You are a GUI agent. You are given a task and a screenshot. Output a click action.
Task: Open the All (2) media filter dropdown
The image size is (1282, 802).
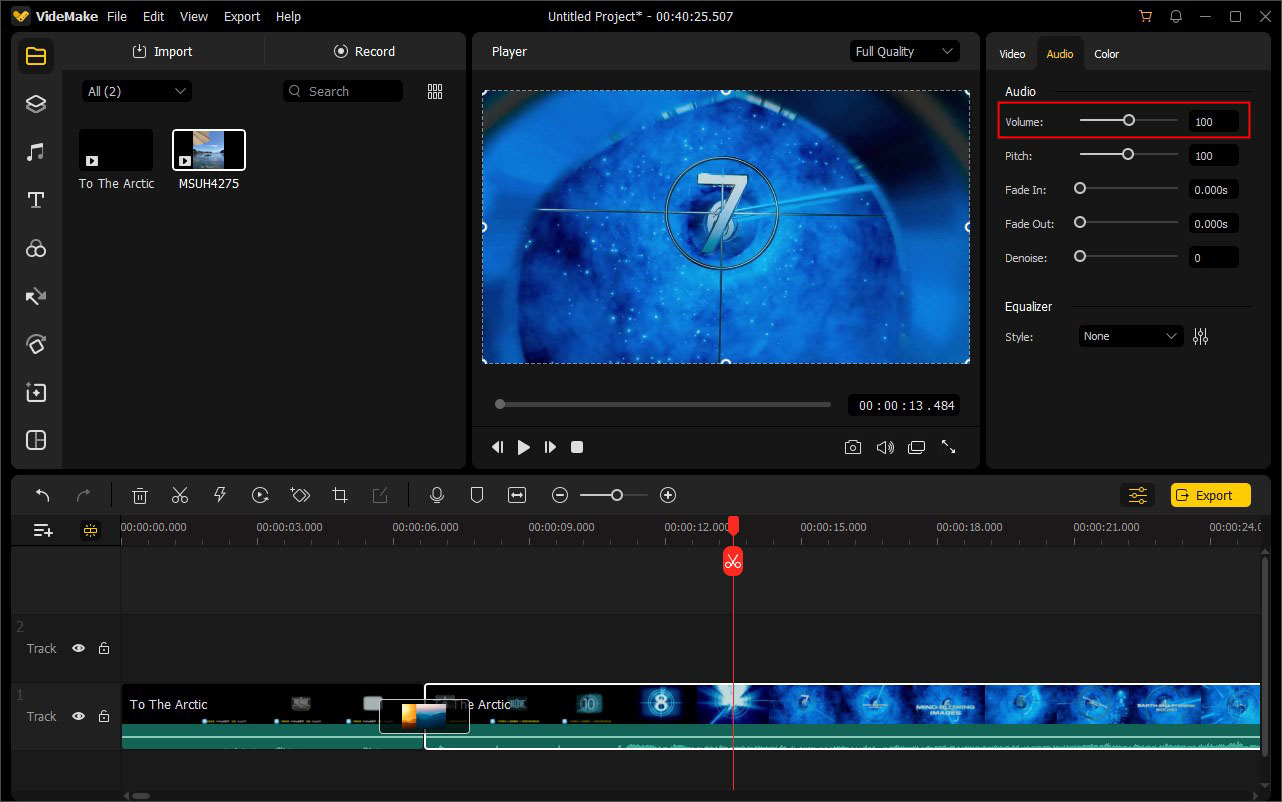[137, 91]
